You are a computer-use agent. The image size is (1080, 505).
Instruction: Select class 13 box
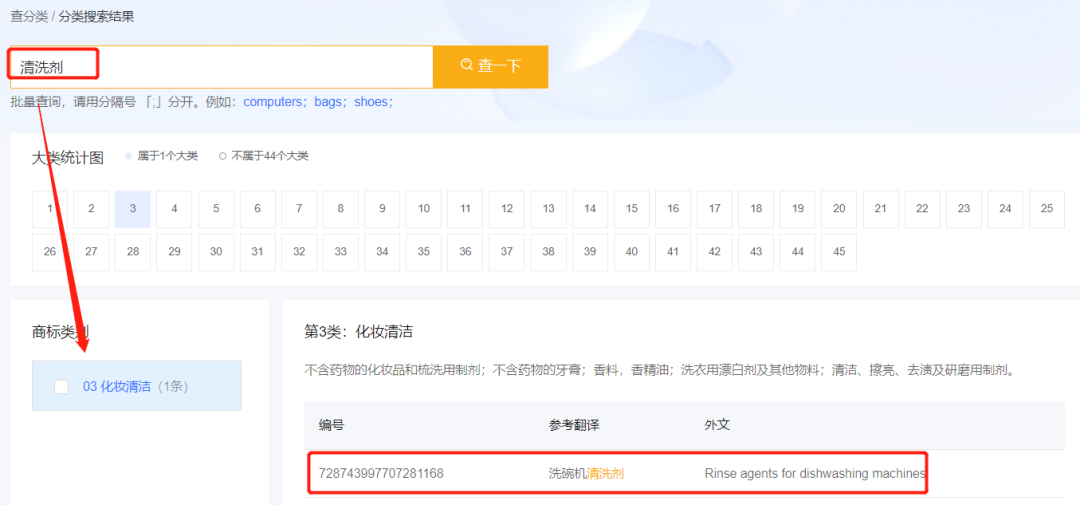pos(548,209)
